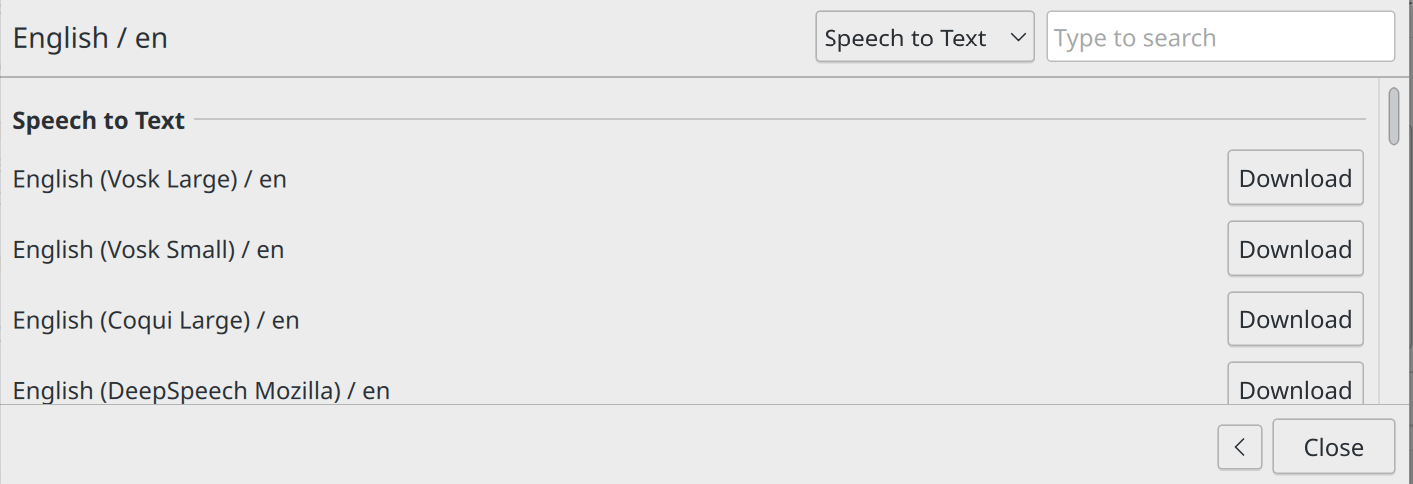Click the English / en page title

[90, 38]
